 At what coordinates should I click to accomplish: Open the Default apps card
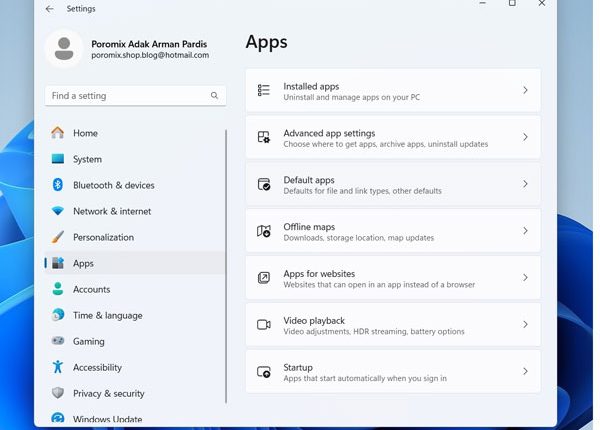(x=393, y=184)
